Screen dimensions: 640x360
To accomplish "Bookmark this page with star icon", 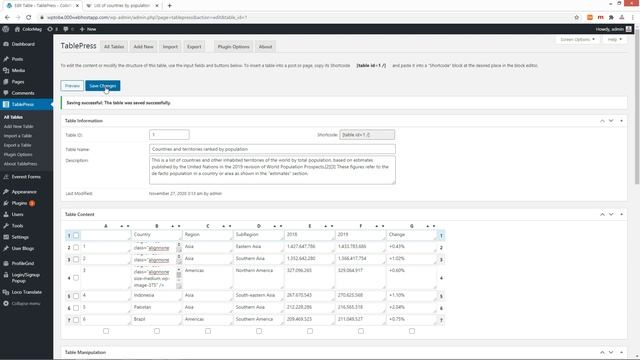I will pyautogui.click(x=576, y=18).
